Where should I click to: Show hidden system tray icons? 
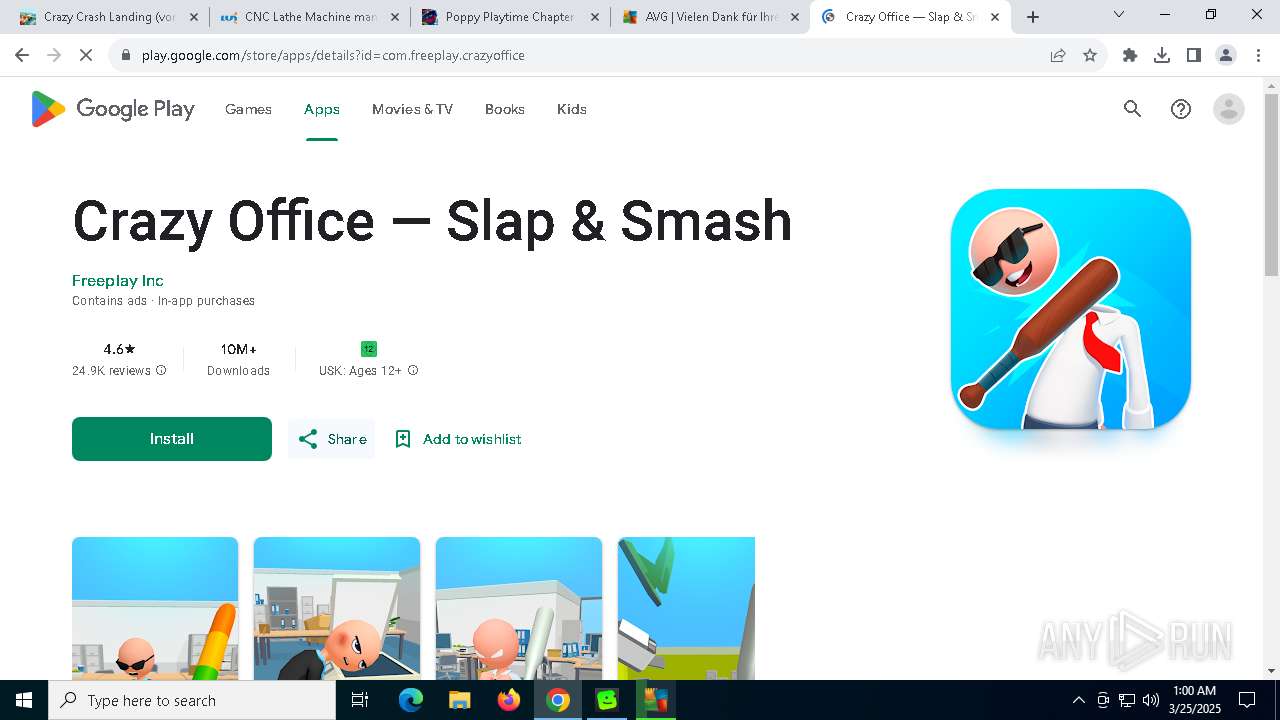1078,700
